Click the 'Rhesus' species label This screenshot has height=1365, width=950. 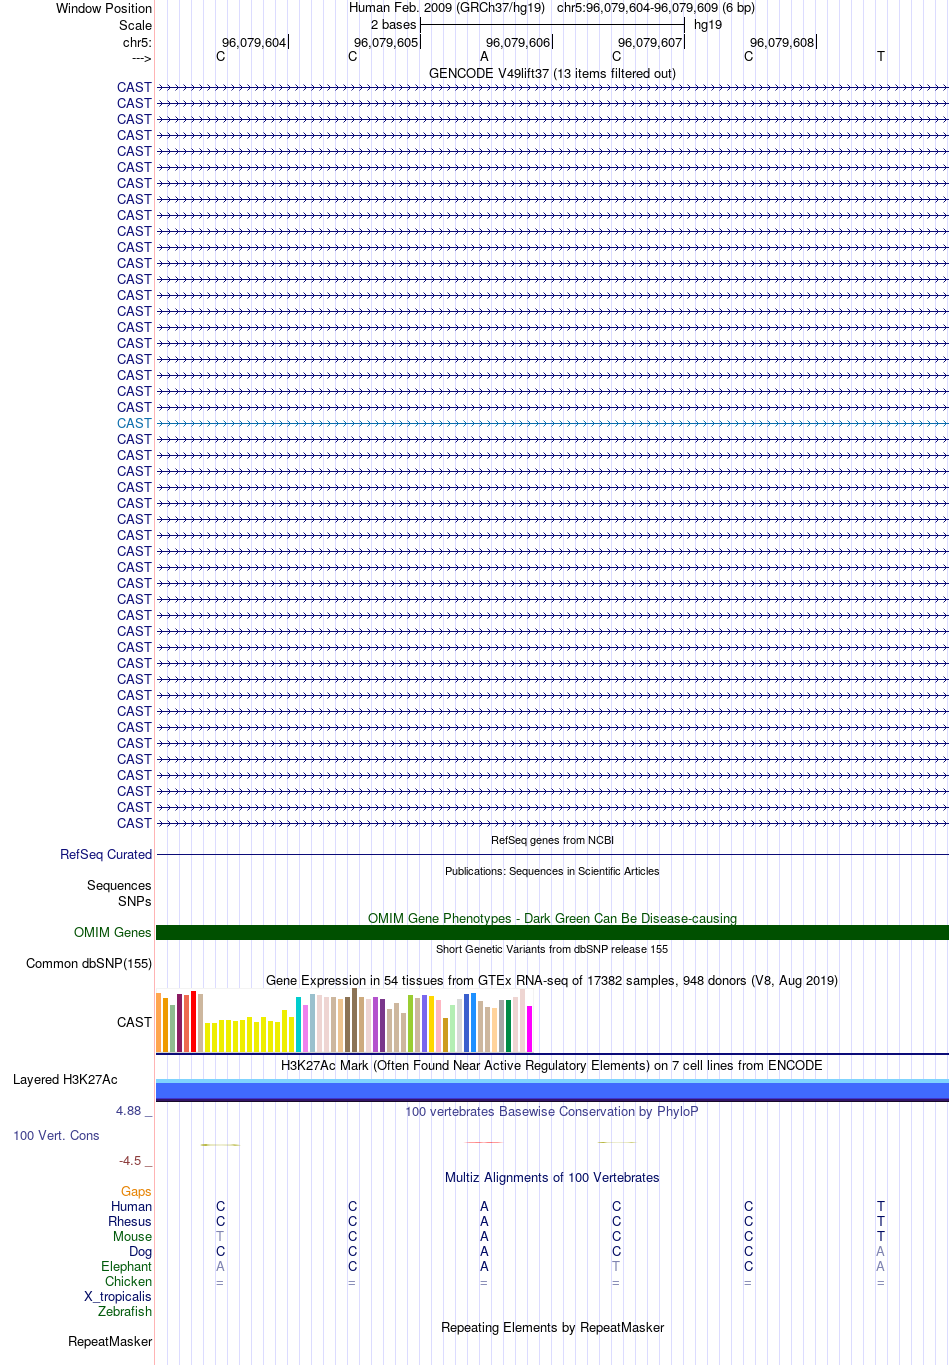pos(130,1221)
